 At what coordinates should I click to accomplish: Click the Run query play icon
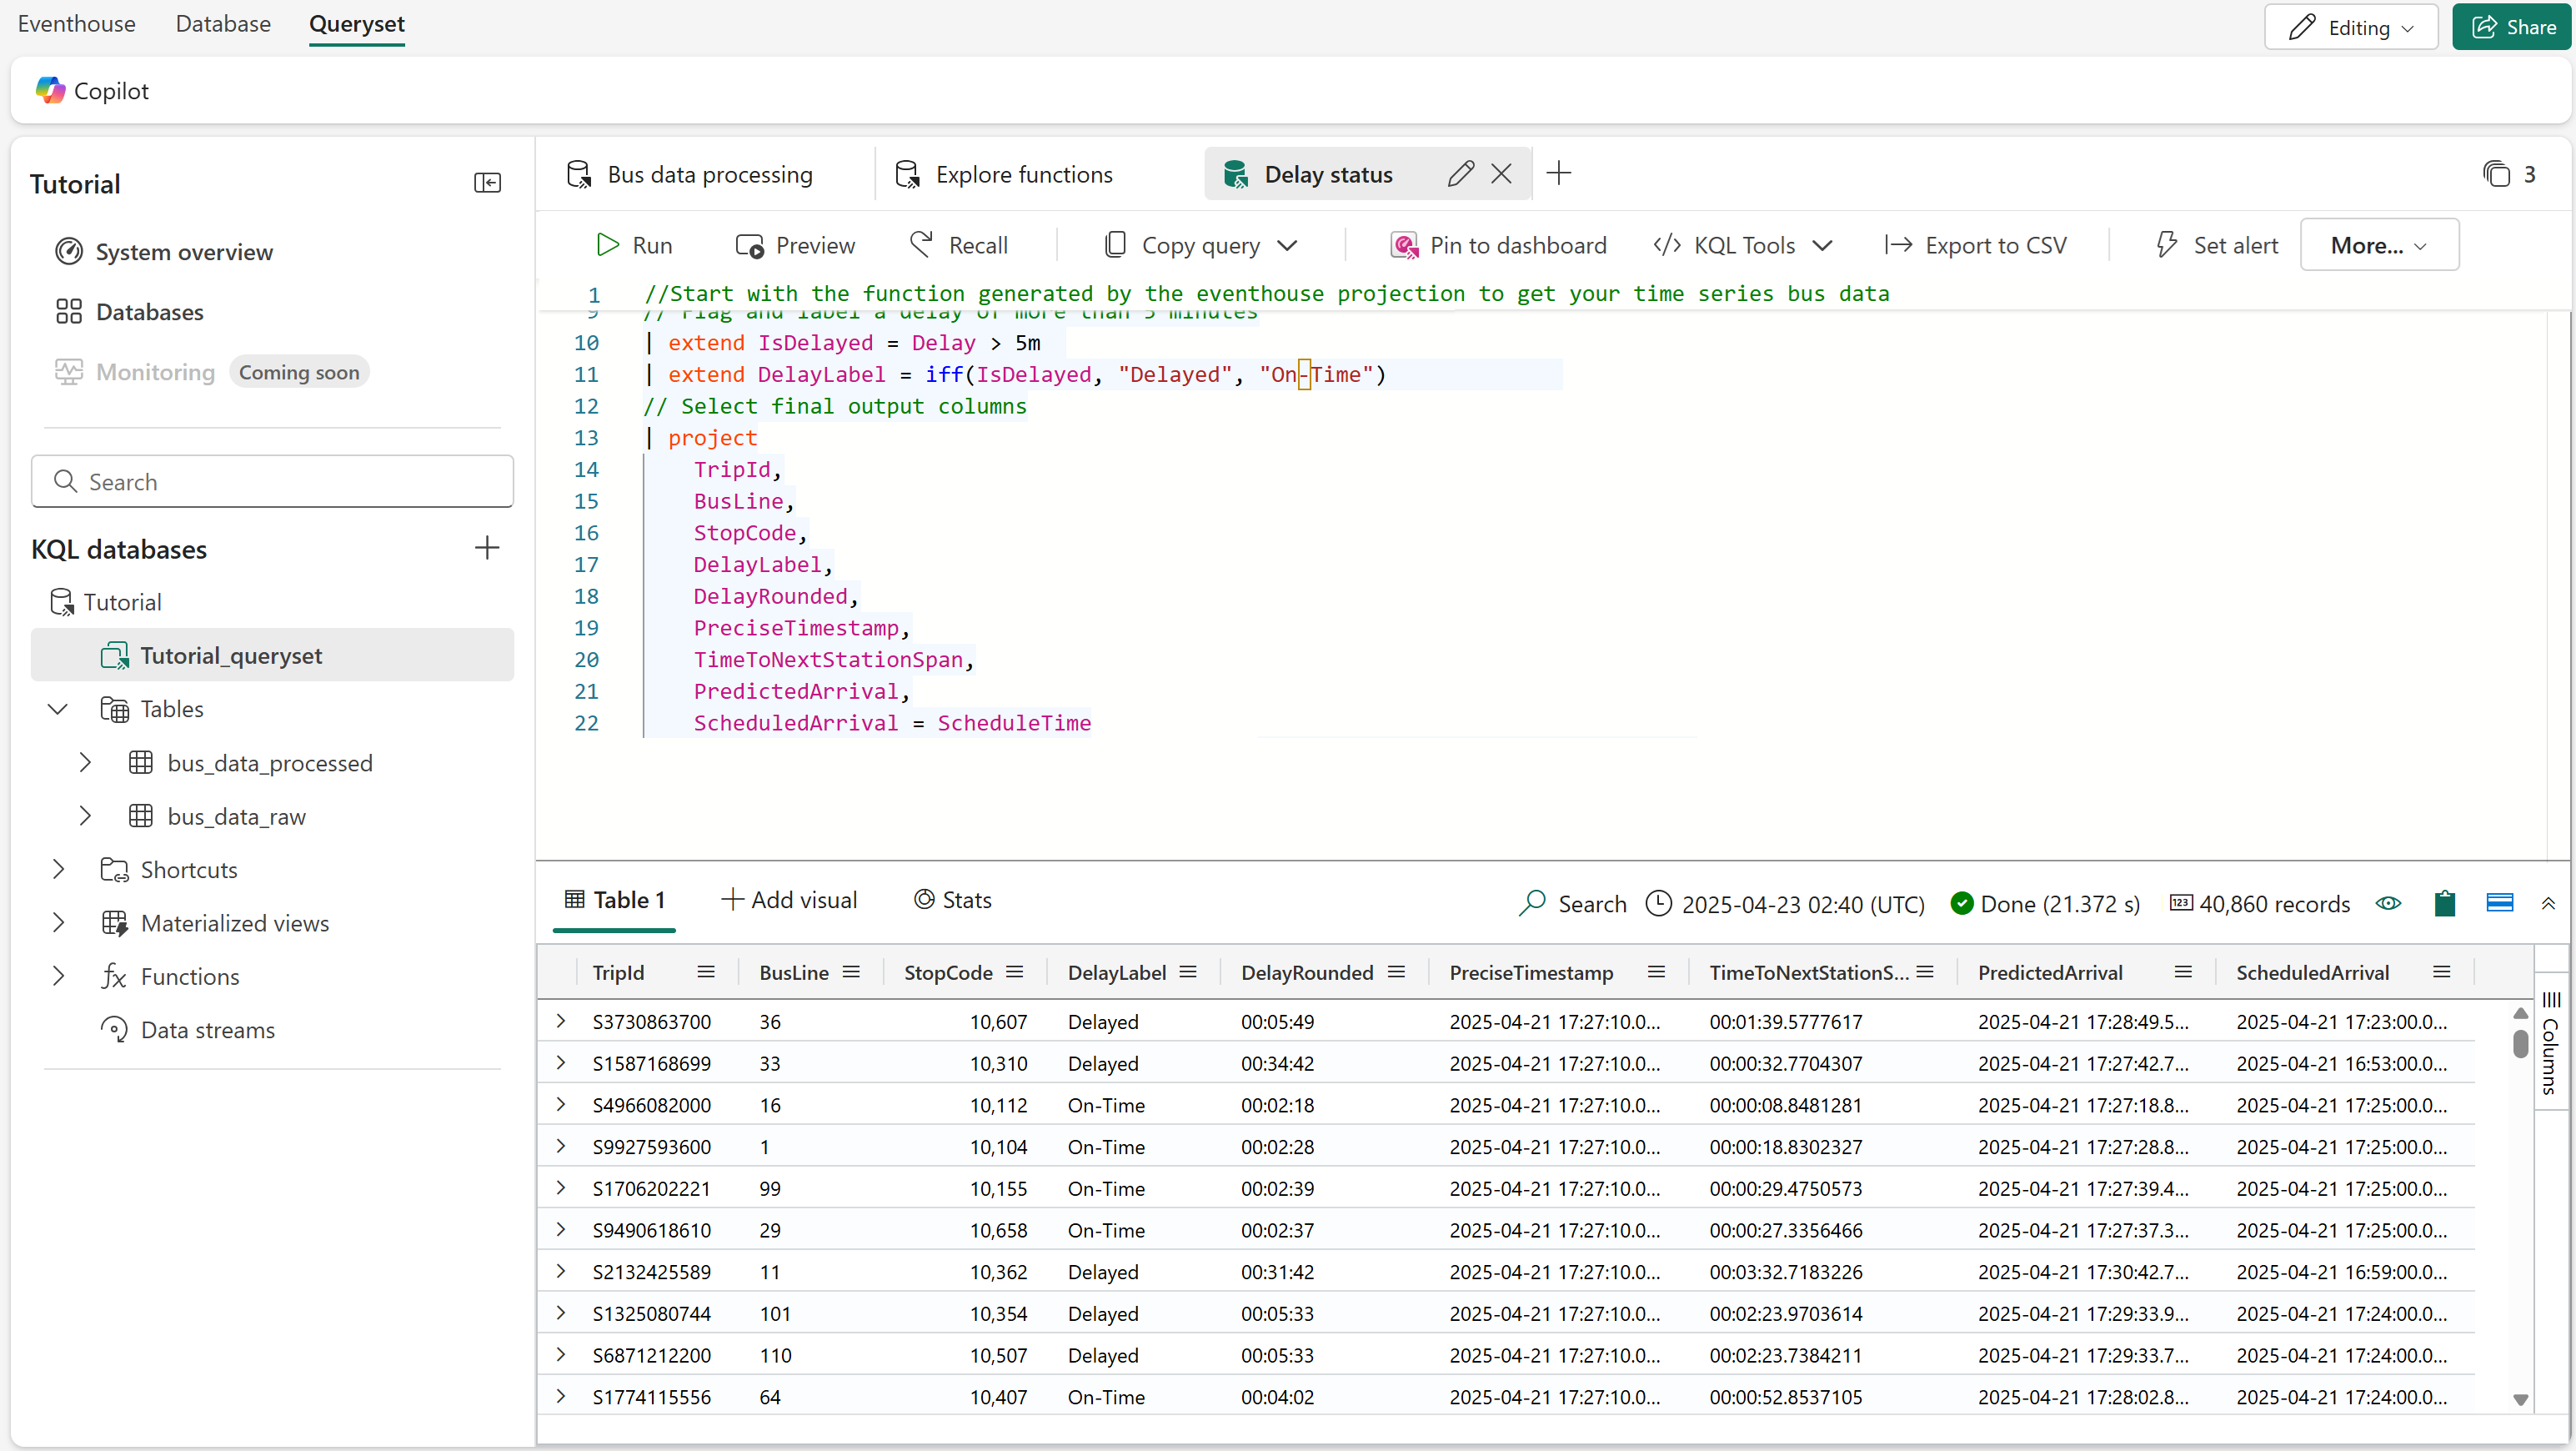point(607,245)
